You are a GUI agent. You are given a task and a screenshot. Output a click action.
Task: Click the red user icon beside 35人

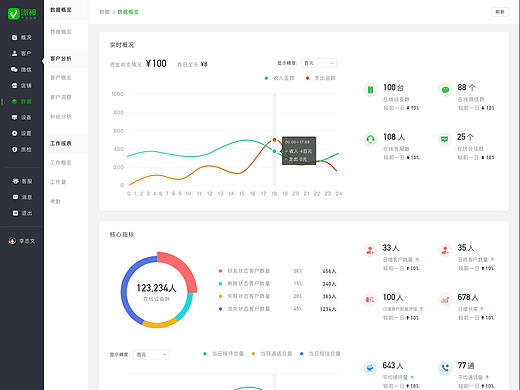tap(445, 250)
